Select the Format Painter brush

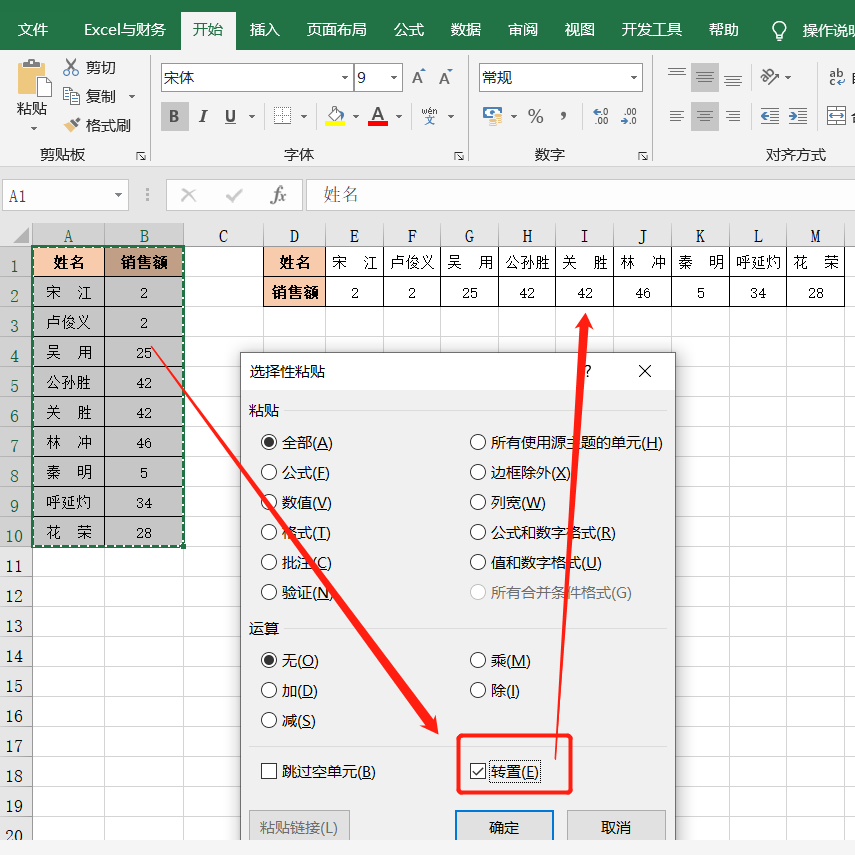[x=71, y=125]
